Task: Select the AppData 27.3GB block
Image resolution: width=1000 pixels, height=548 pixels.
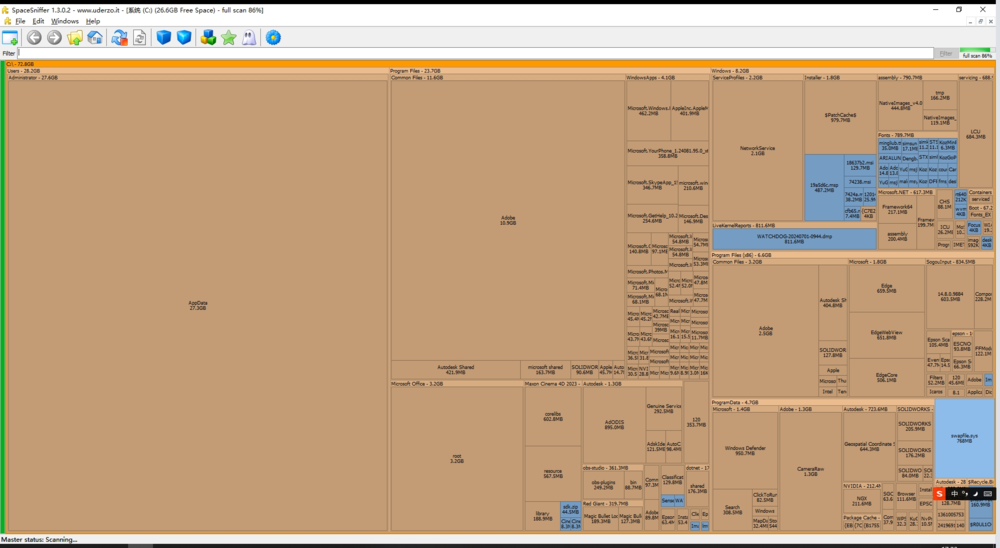Action: [198, 306]
